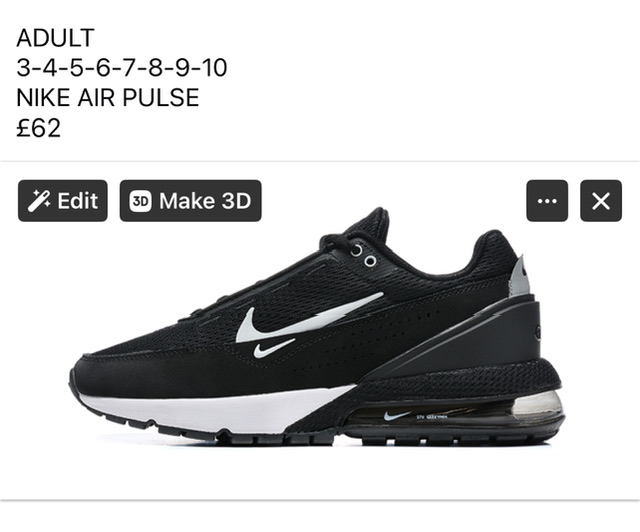
Task: Click the sizes line 3-4-5-6-7-8-9-10
Action: (x=122, y=67)
